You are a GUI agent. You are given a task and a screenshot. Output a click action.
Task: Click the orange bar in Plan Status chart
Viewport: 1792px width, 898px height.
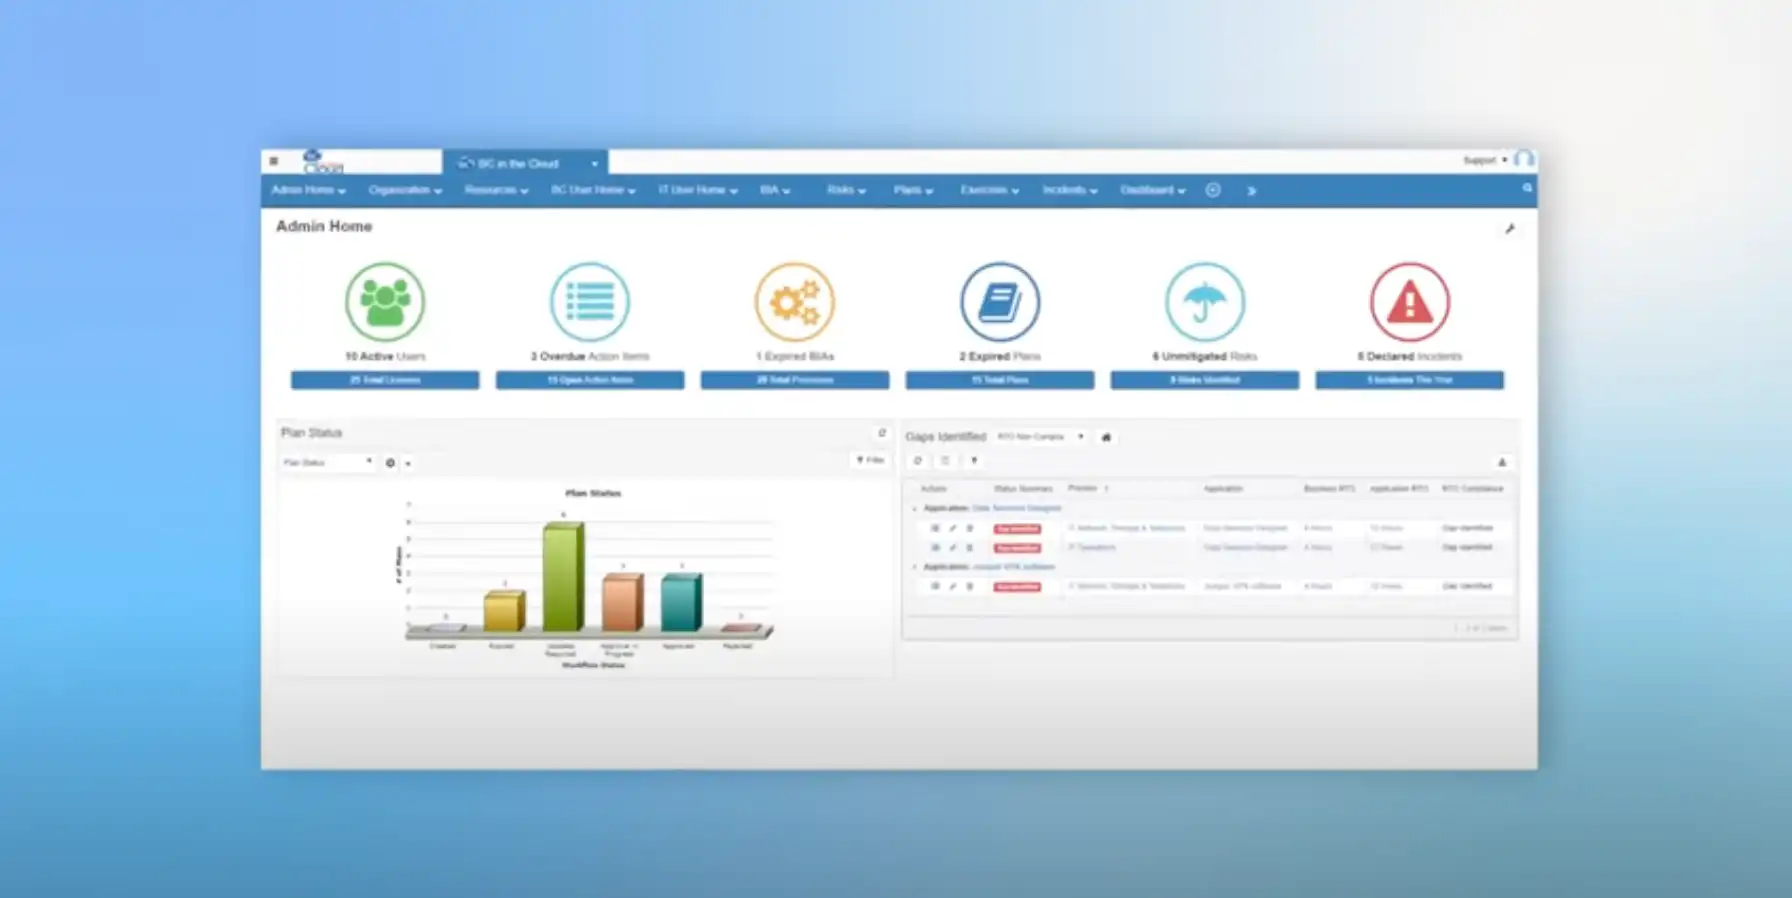pyautogui.click(x=621, y=602)
